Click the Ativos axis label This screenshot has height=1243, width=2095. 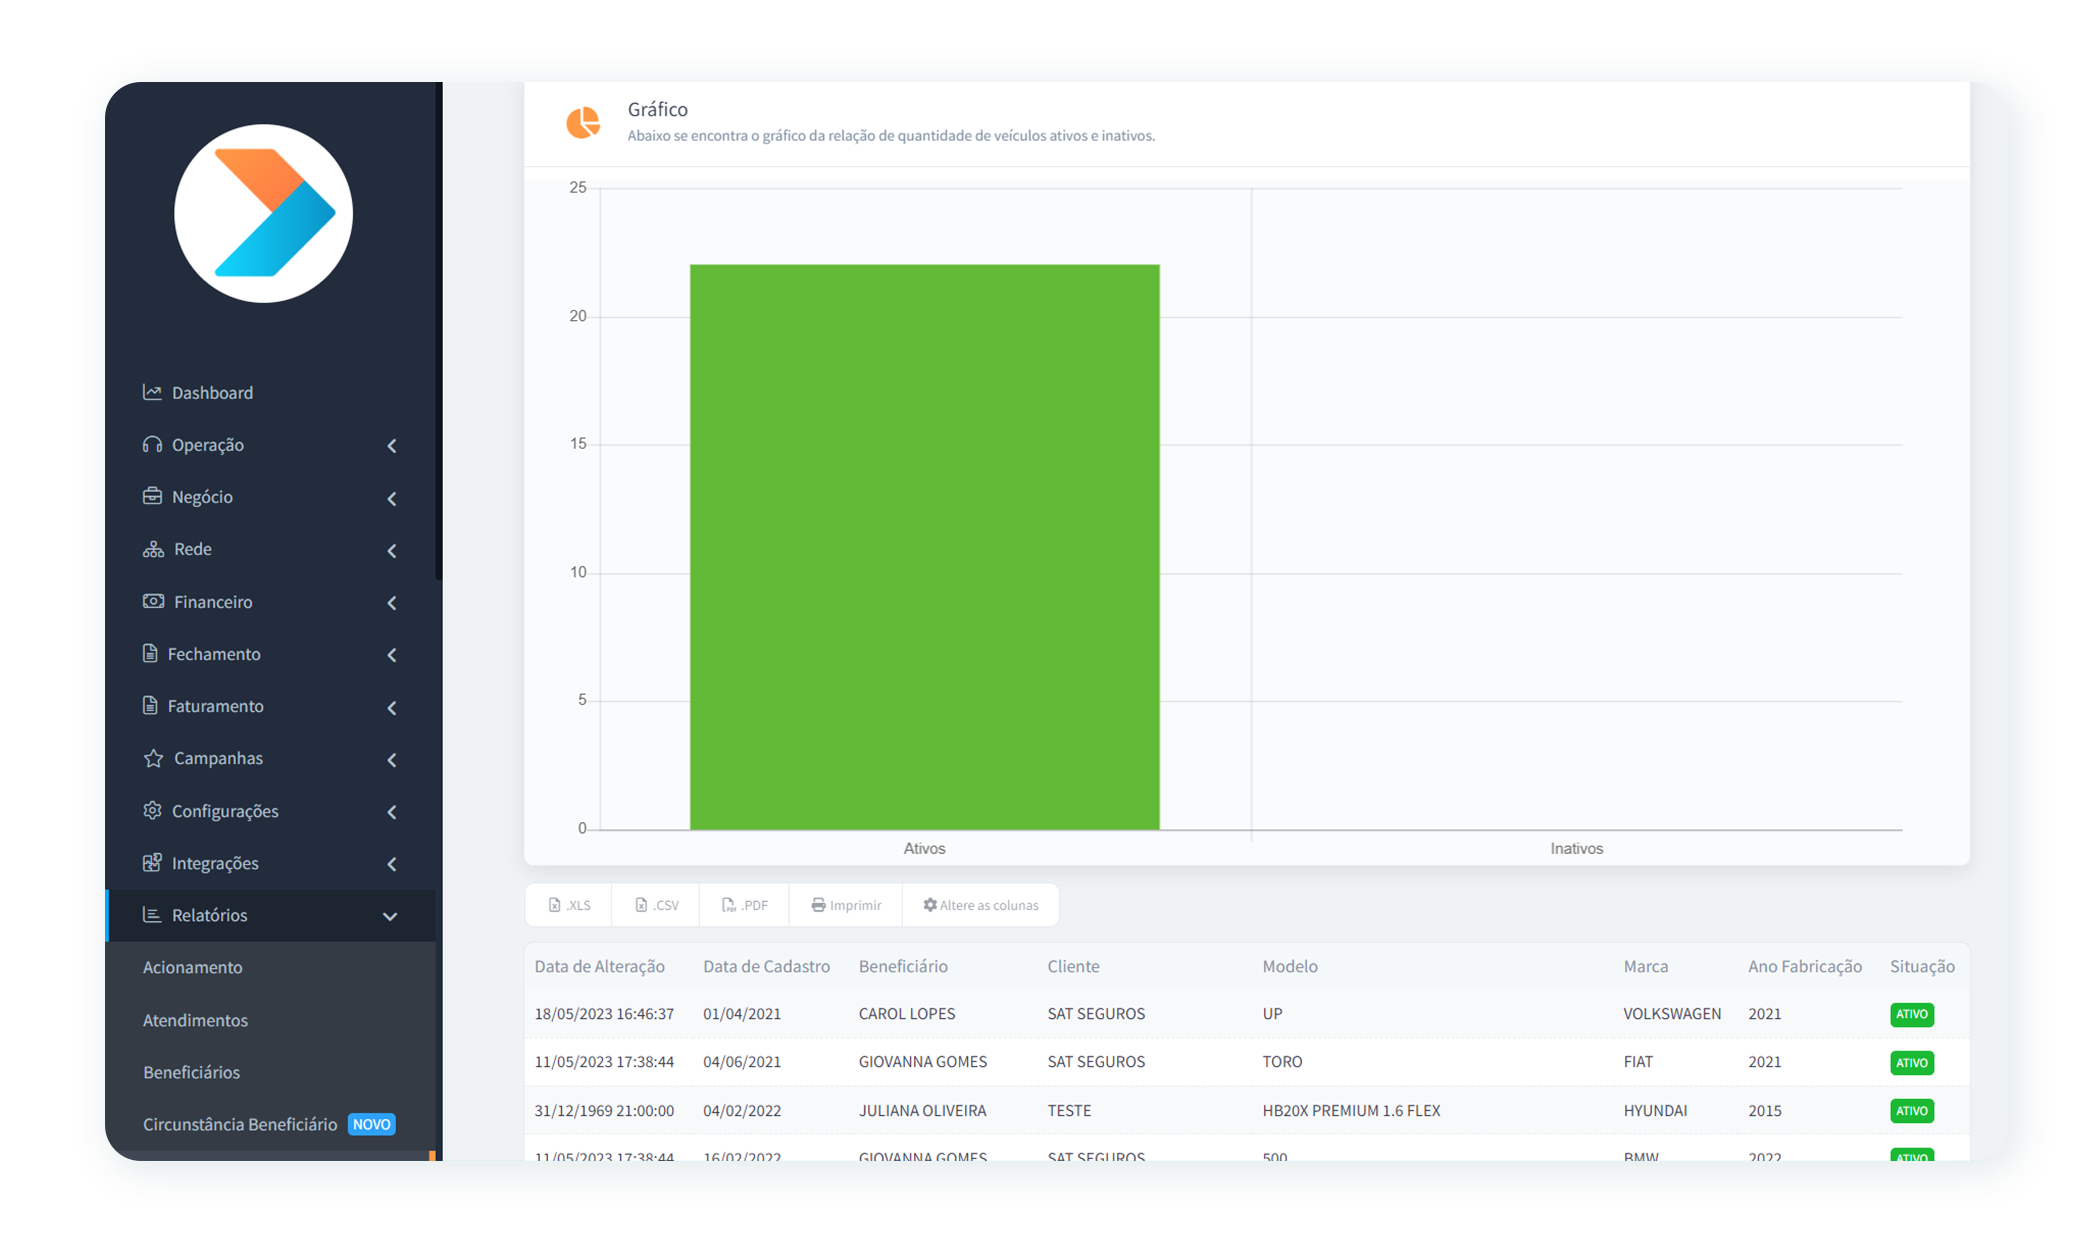point(924,848)
